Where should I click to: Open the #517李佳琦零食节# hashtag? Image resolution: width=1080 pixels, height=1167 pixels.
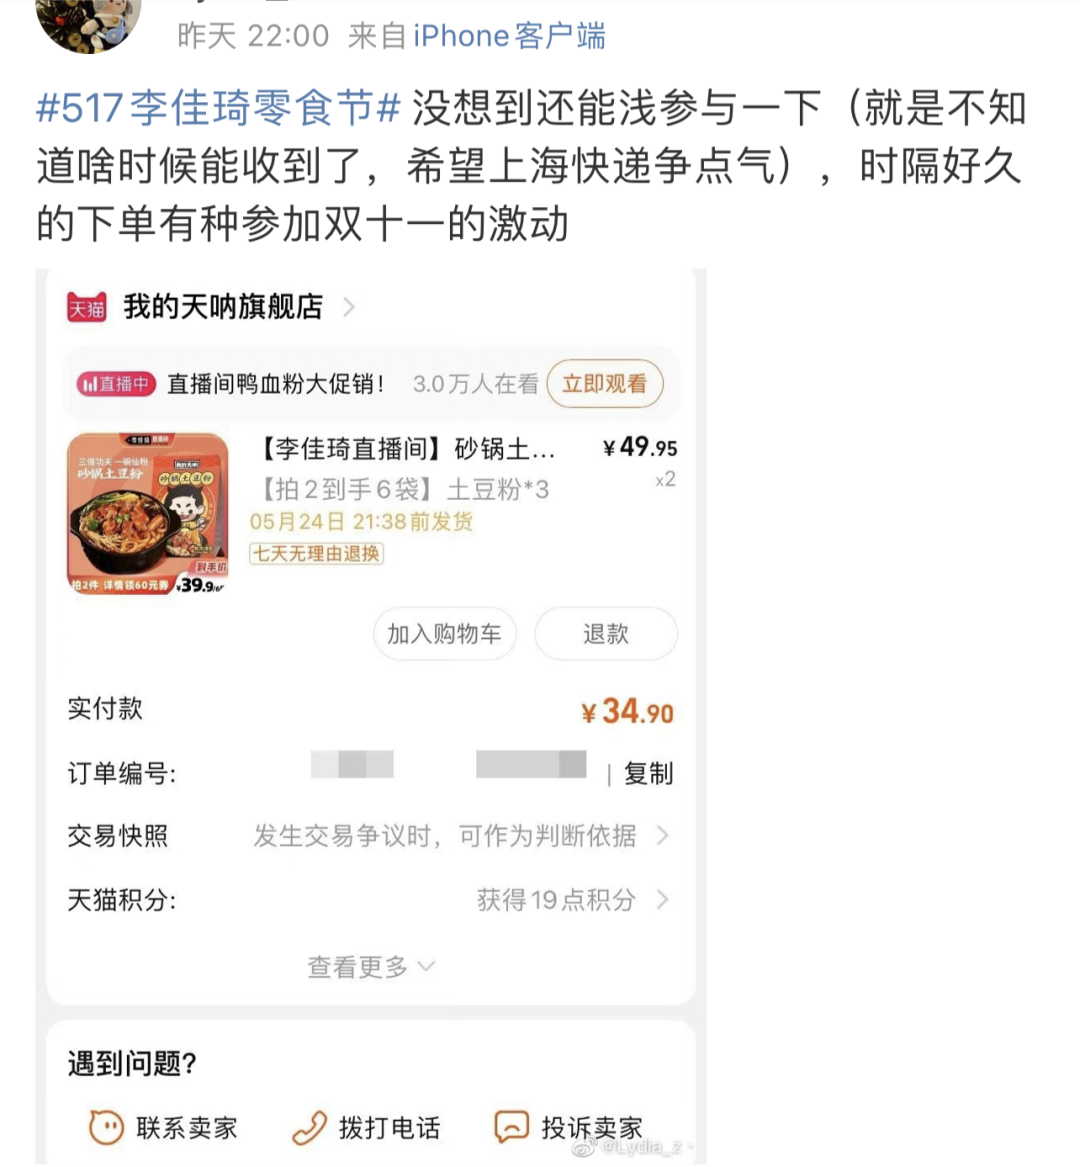pos(218,107)
